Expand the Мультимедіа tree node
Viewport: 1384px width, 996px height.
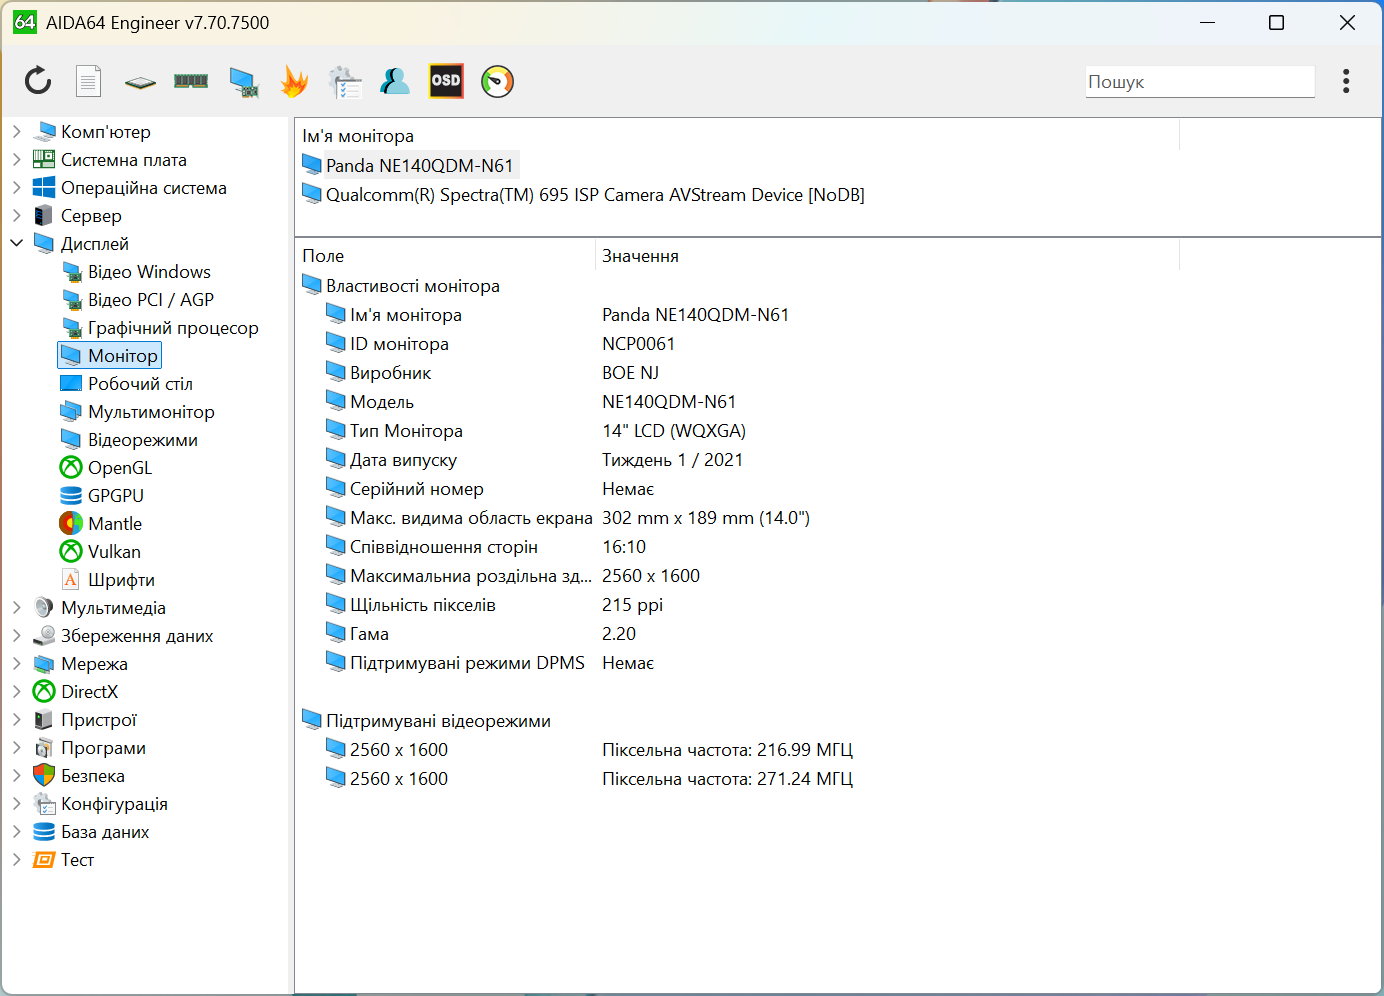click(x=16, y=607)
